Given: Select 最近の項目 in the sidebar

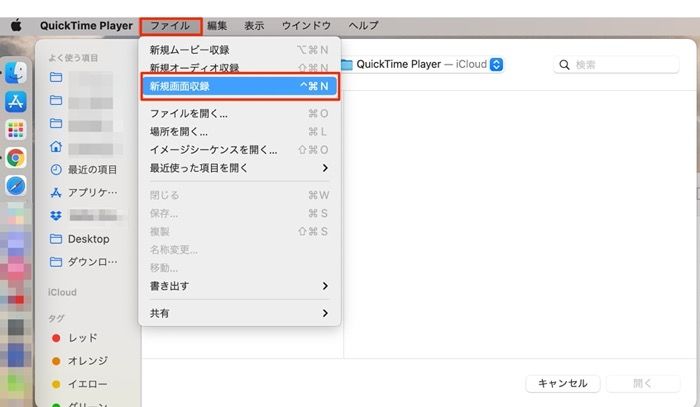Looking at the screenshot, I should coord(83,170).
